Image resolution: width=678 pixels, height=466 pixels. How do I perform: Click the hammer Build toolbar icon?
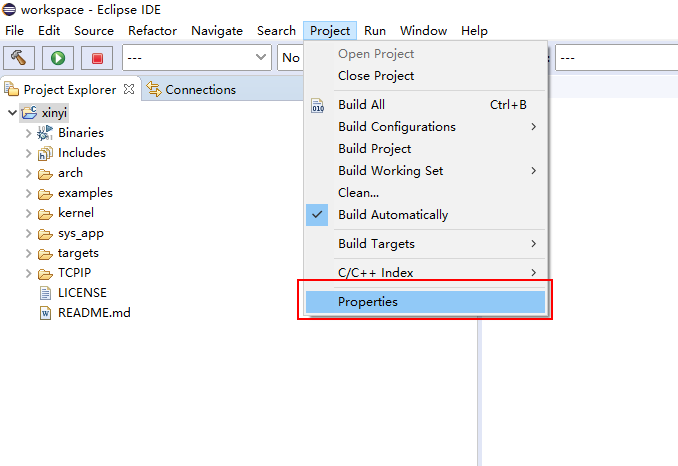click(x=19, y=58)
